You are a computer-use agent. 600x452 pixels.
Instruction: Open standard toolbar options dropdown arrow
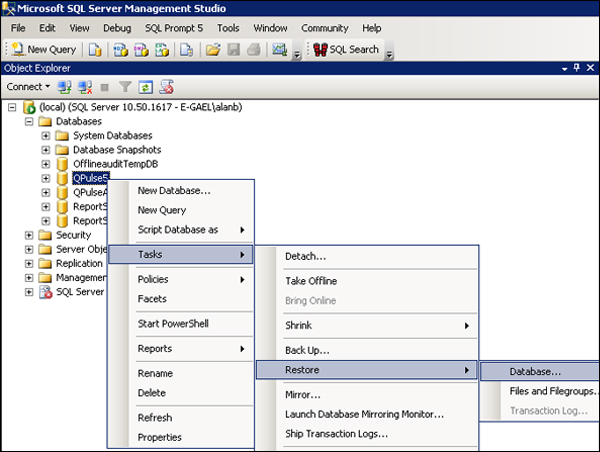coord(297,55)
